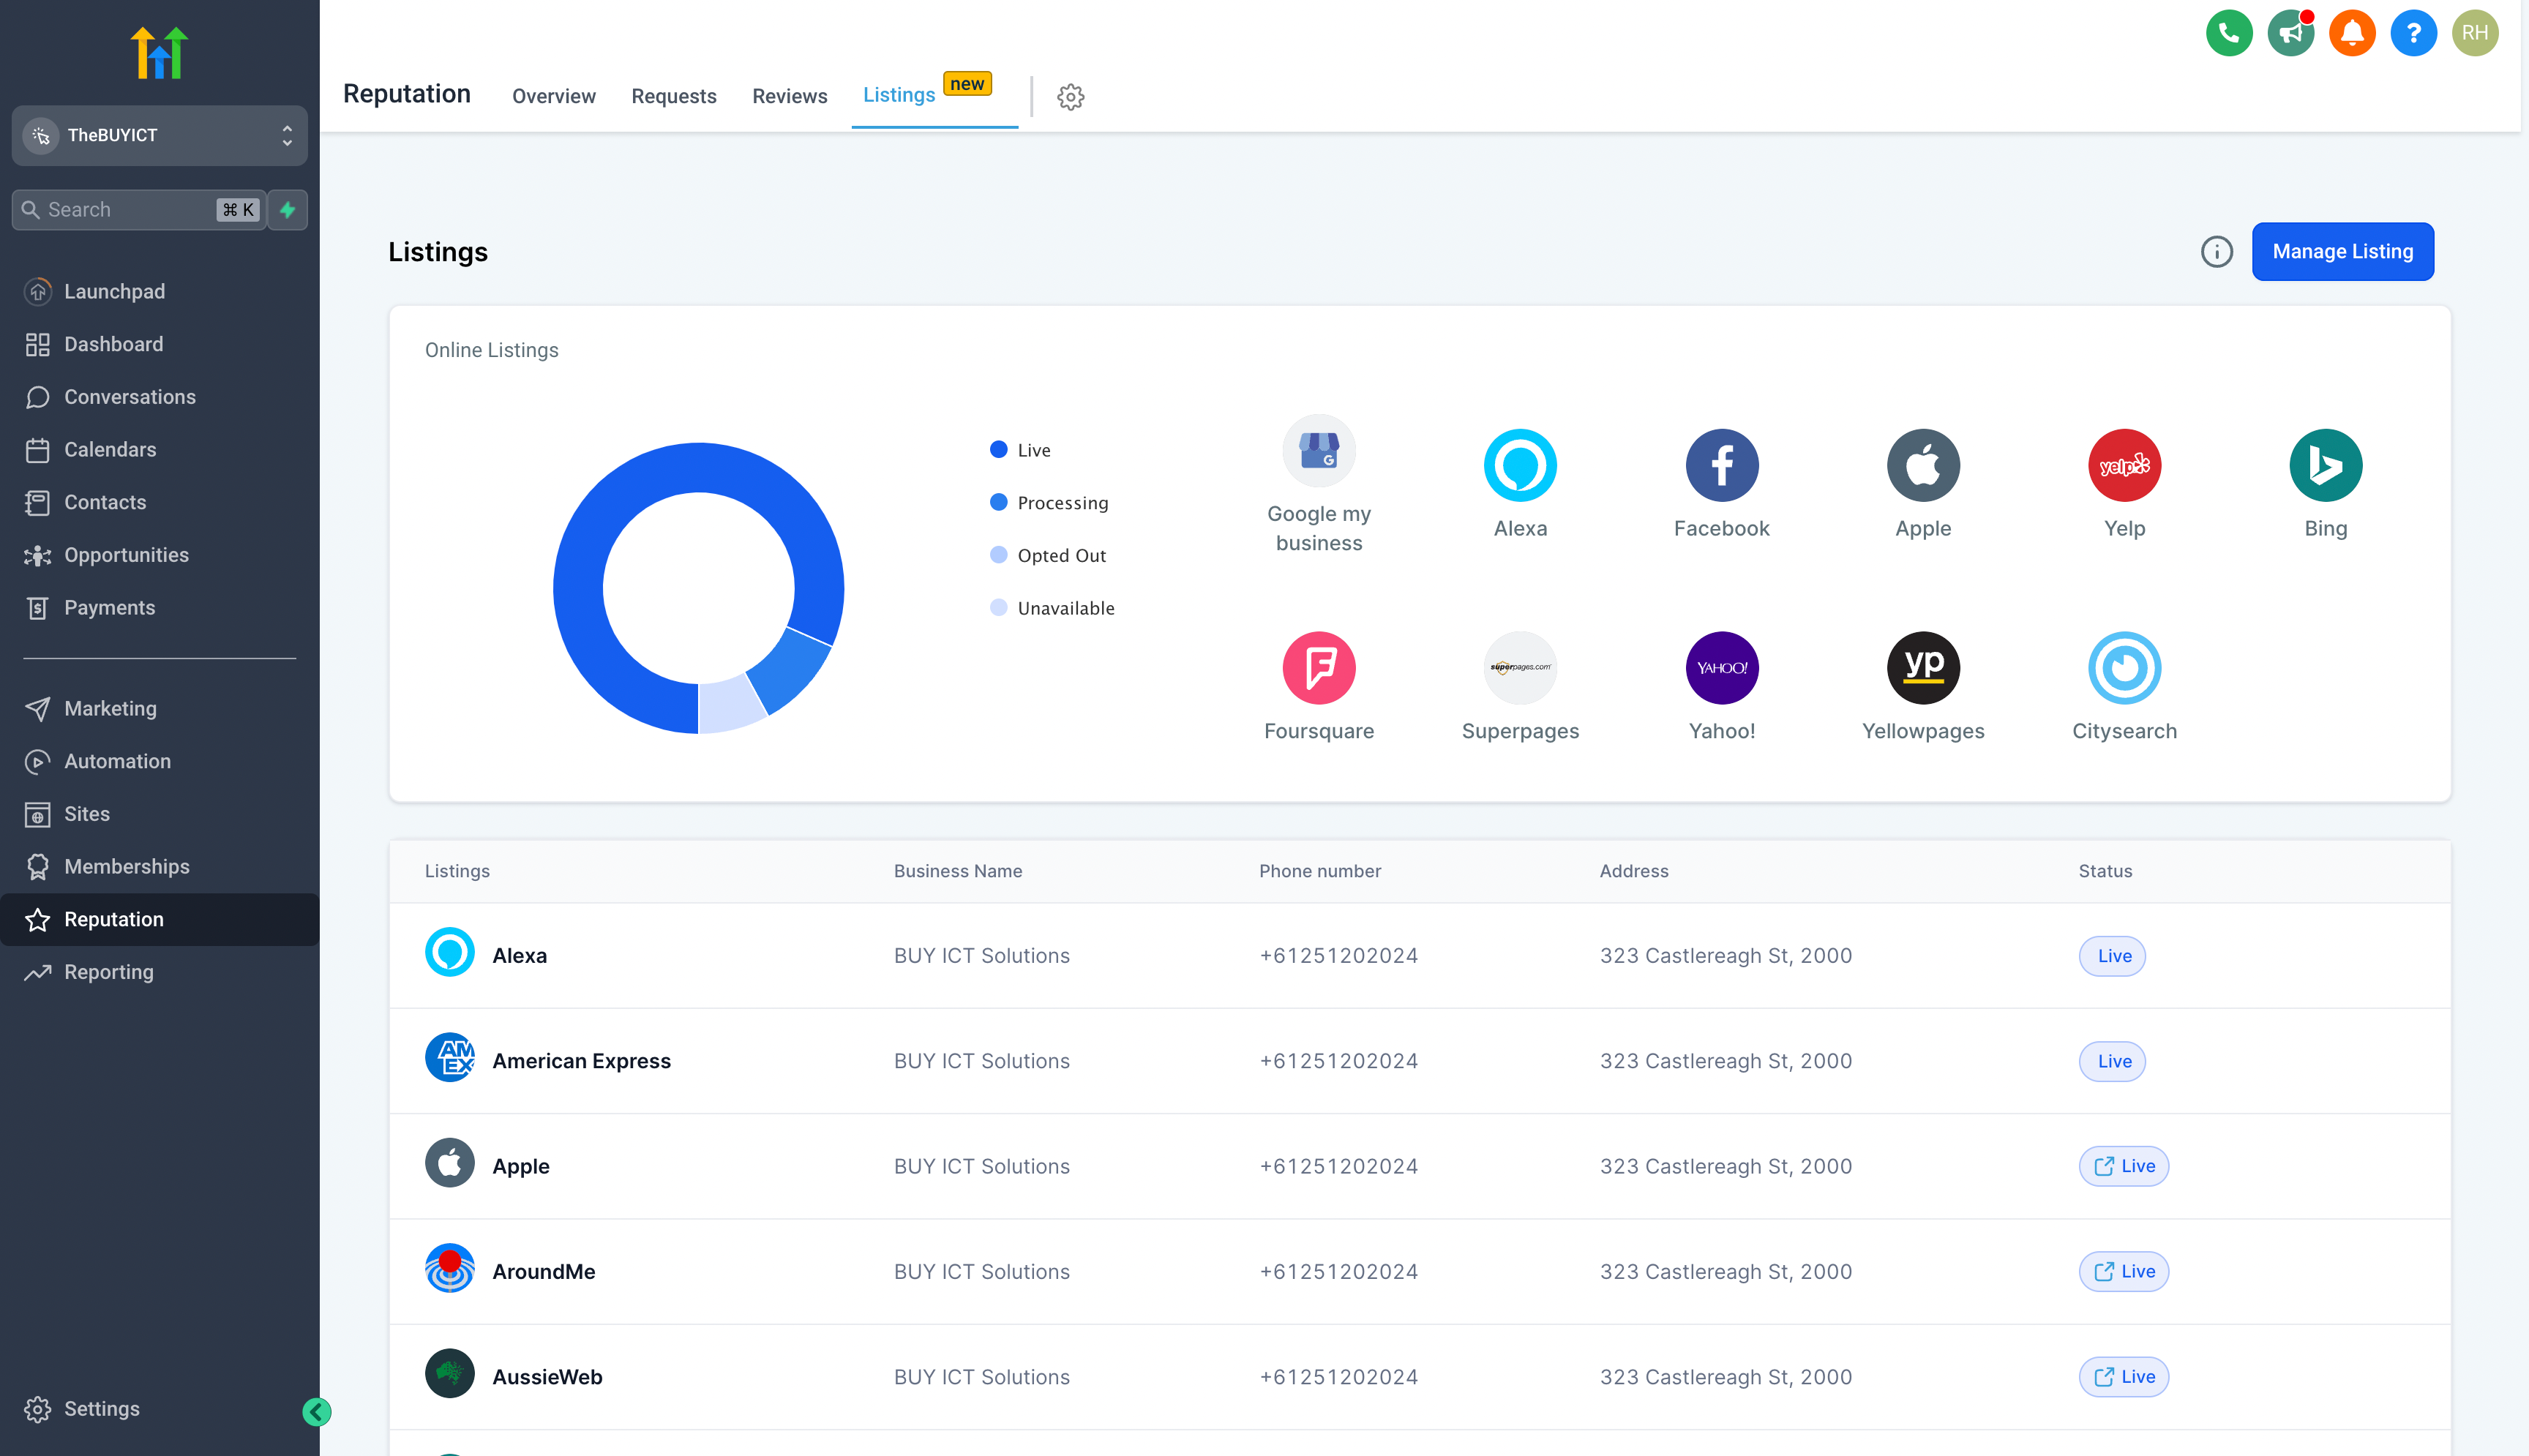Open Calendars in sidebar

[x=160, y=450]
